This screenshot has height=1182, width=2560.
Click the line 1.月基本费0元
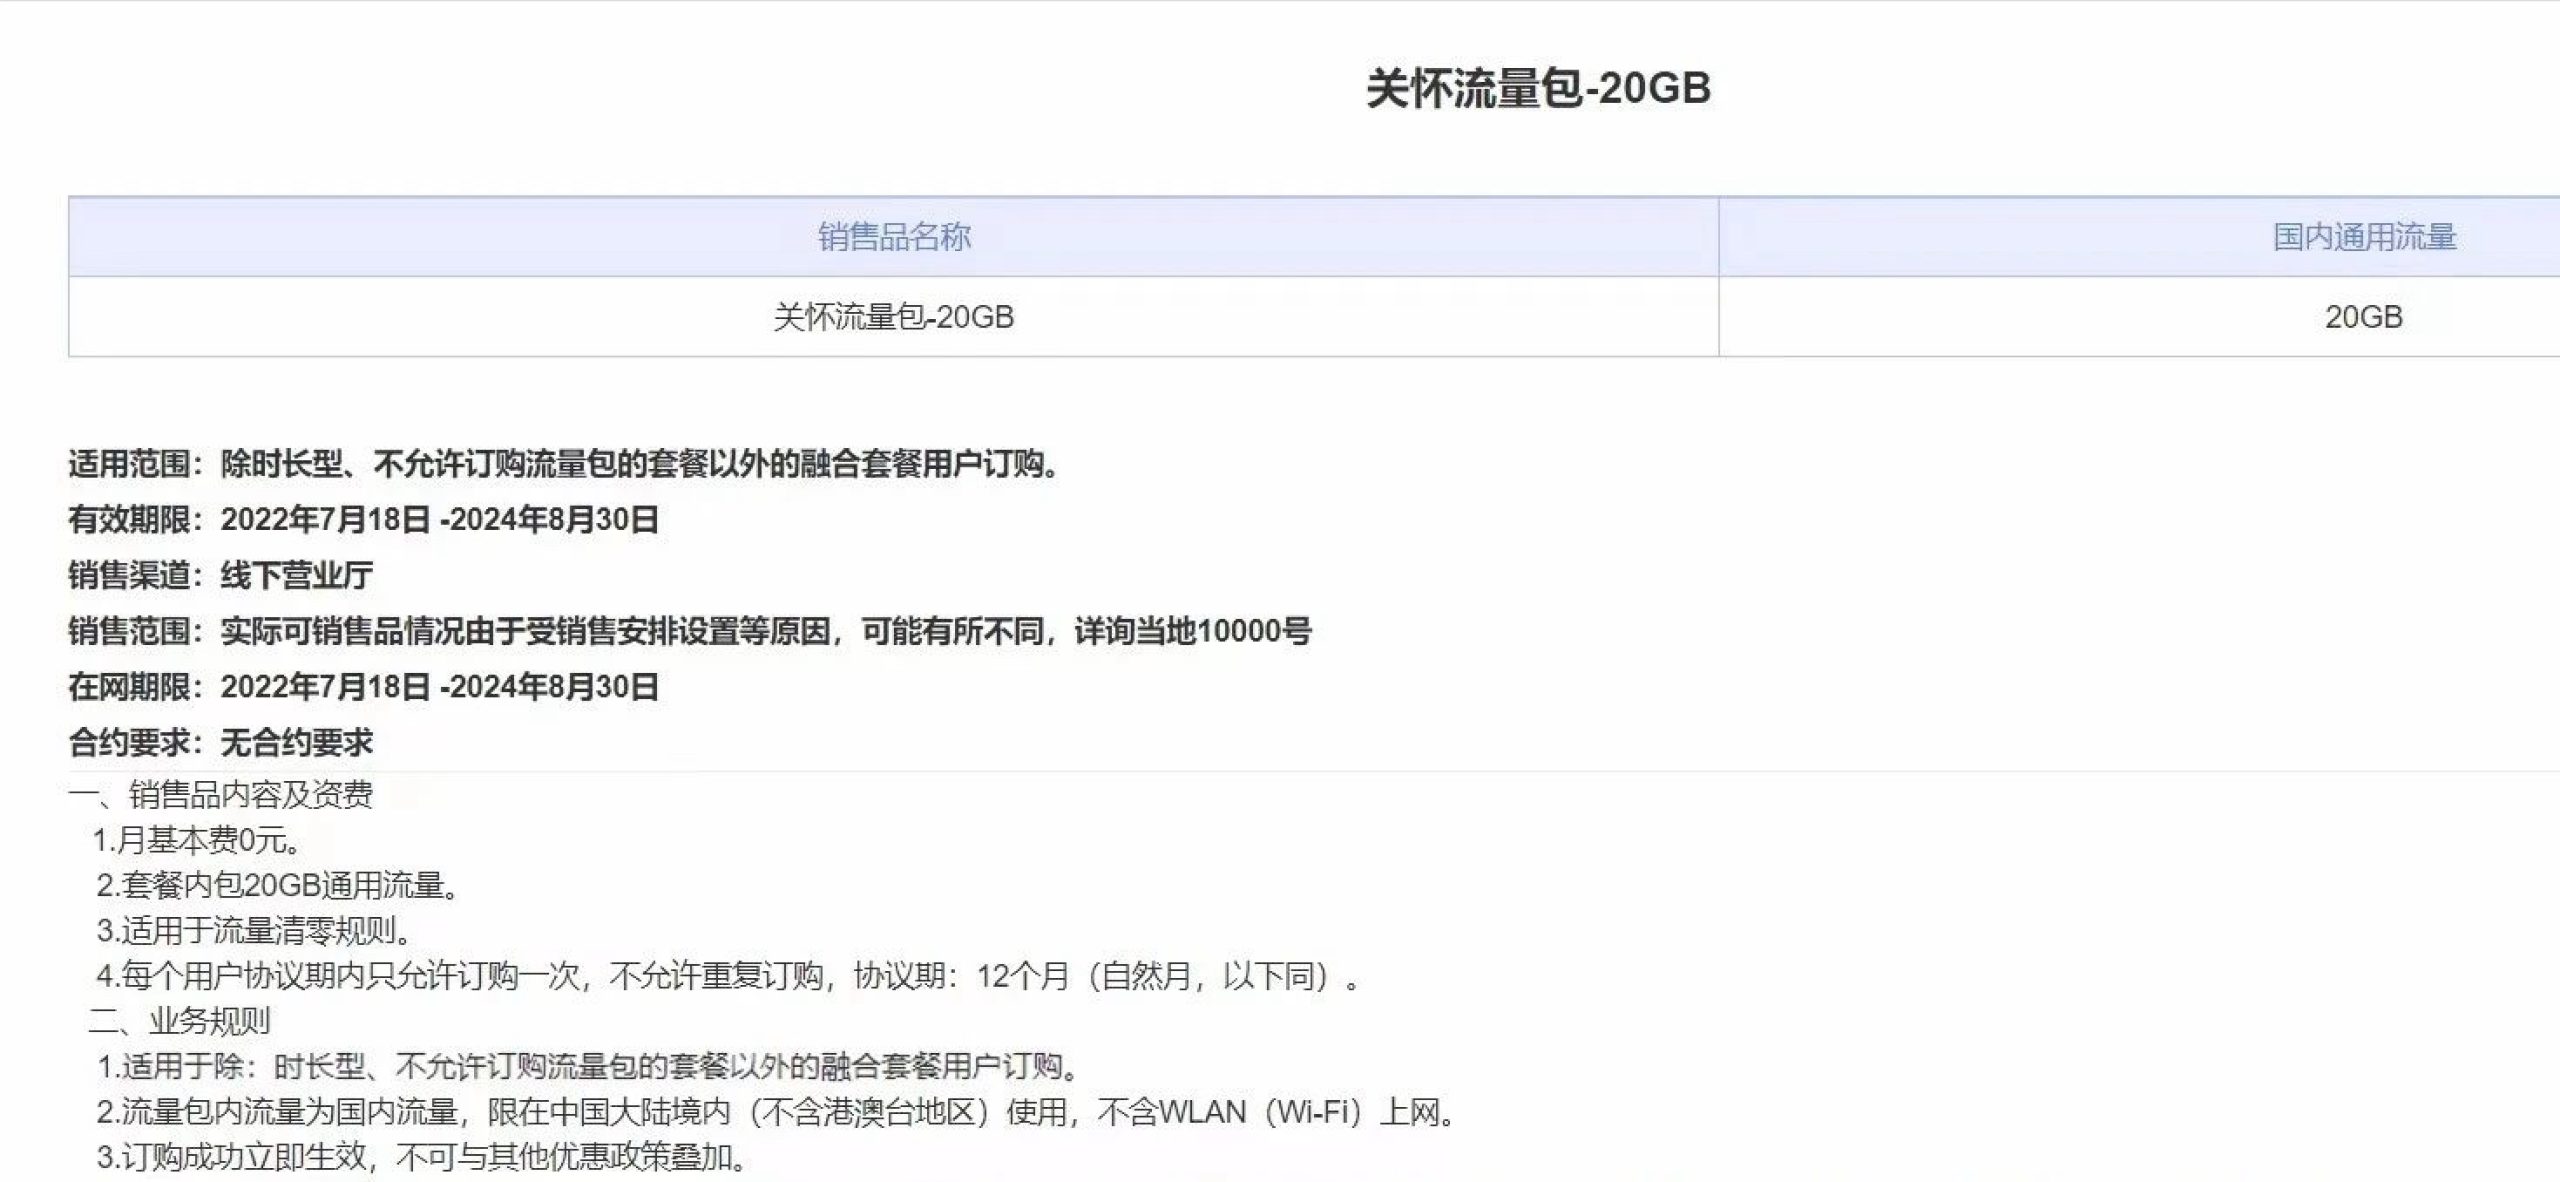click(x=198, y=840)
